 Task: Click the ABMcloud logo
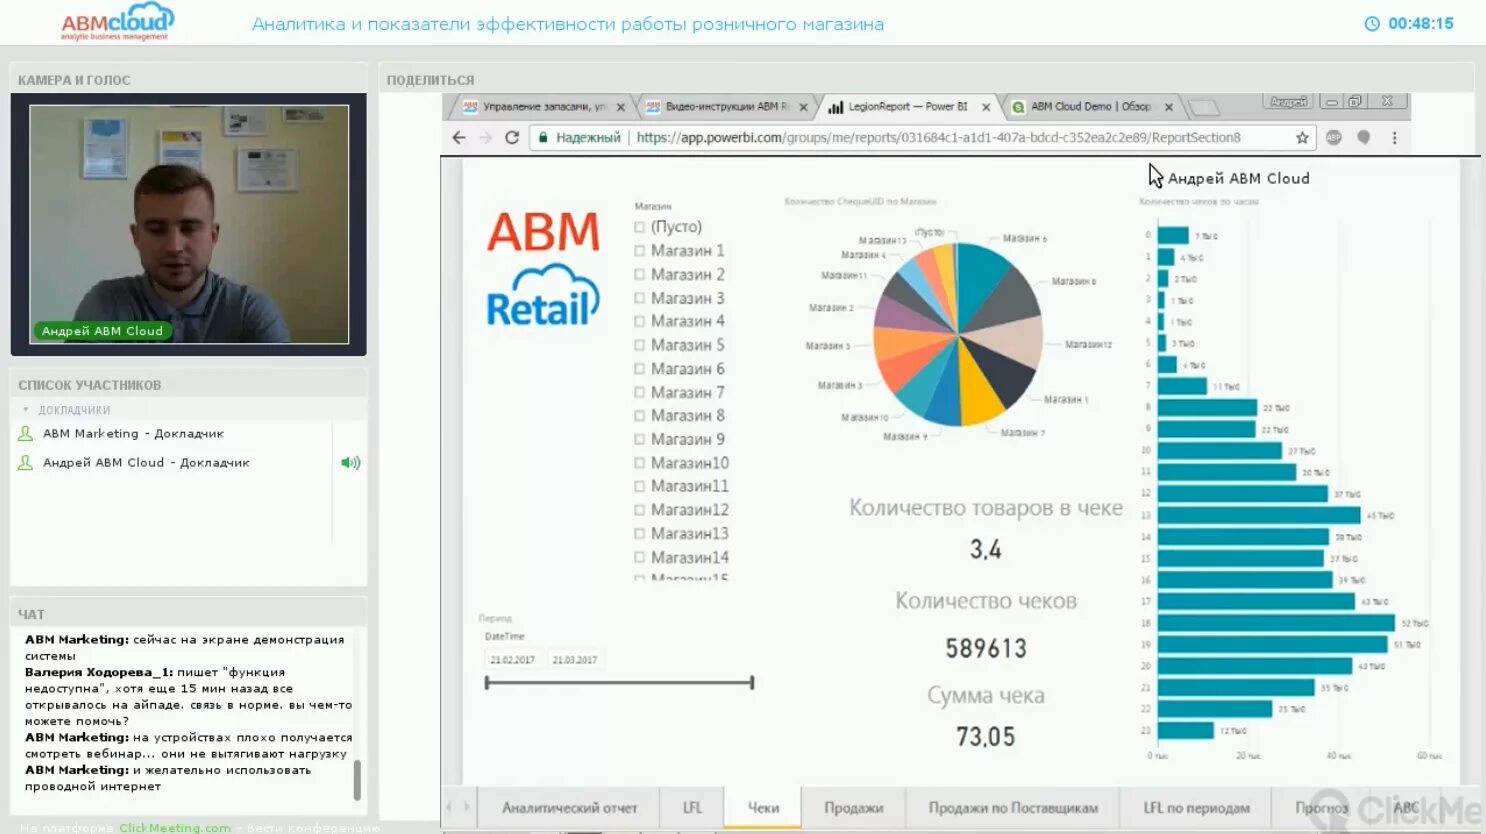pos(117,22)
